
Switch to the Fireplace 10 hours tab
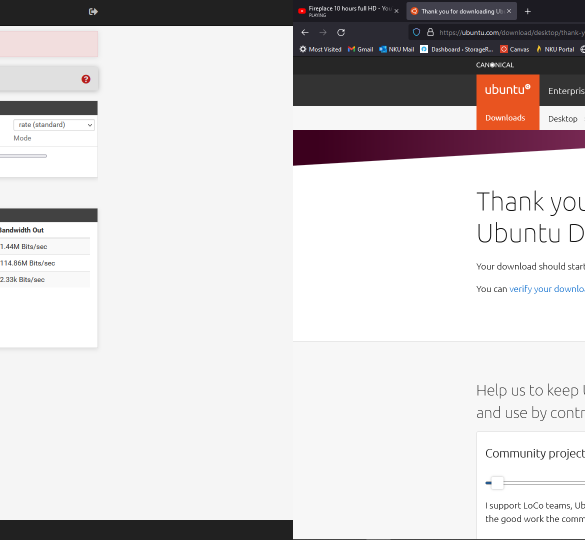tap(349, 11)
